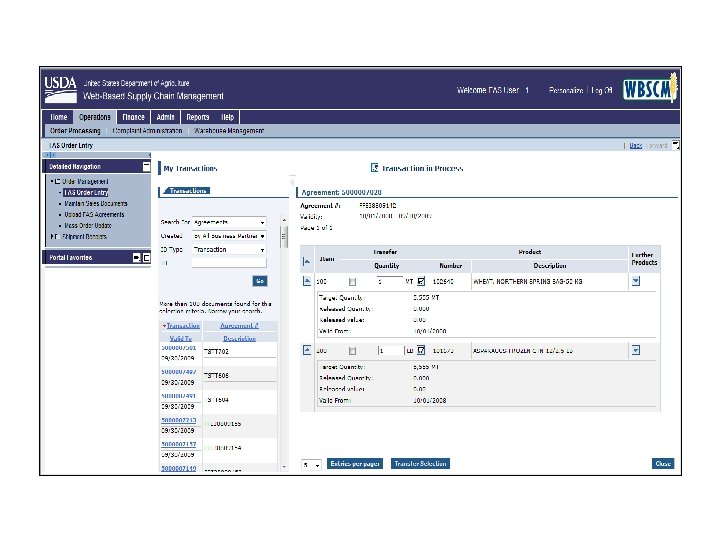Sort by Description column header
720x540 pixels.
tap(239, 338)
